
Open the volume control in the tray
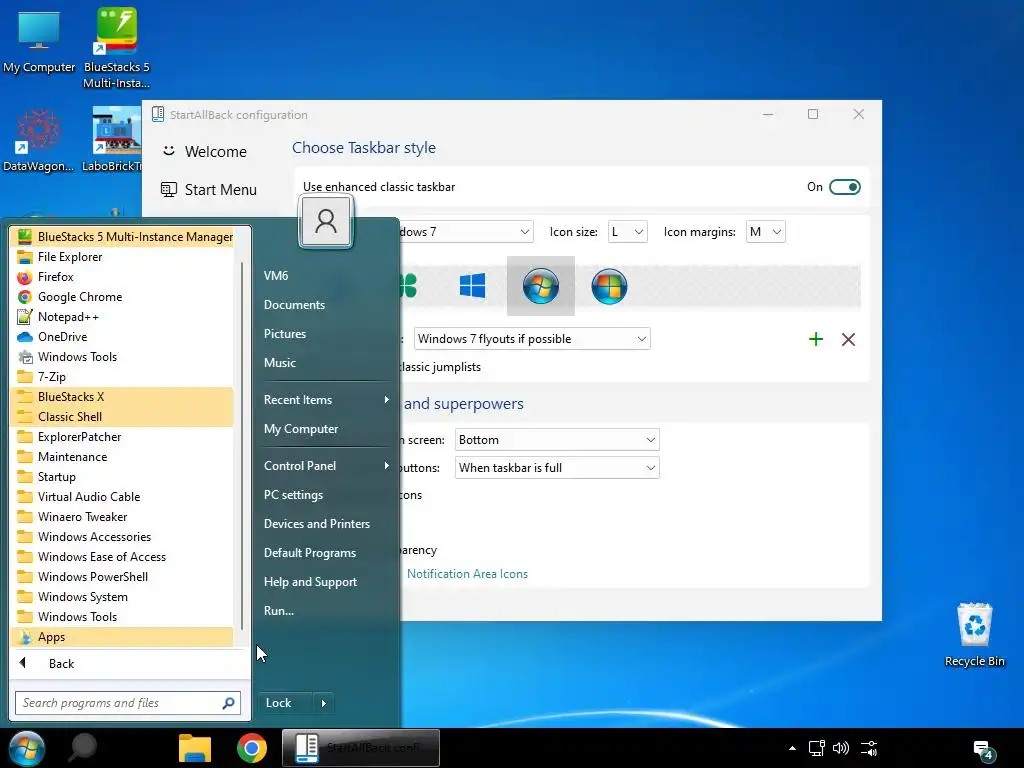[841, 748]
